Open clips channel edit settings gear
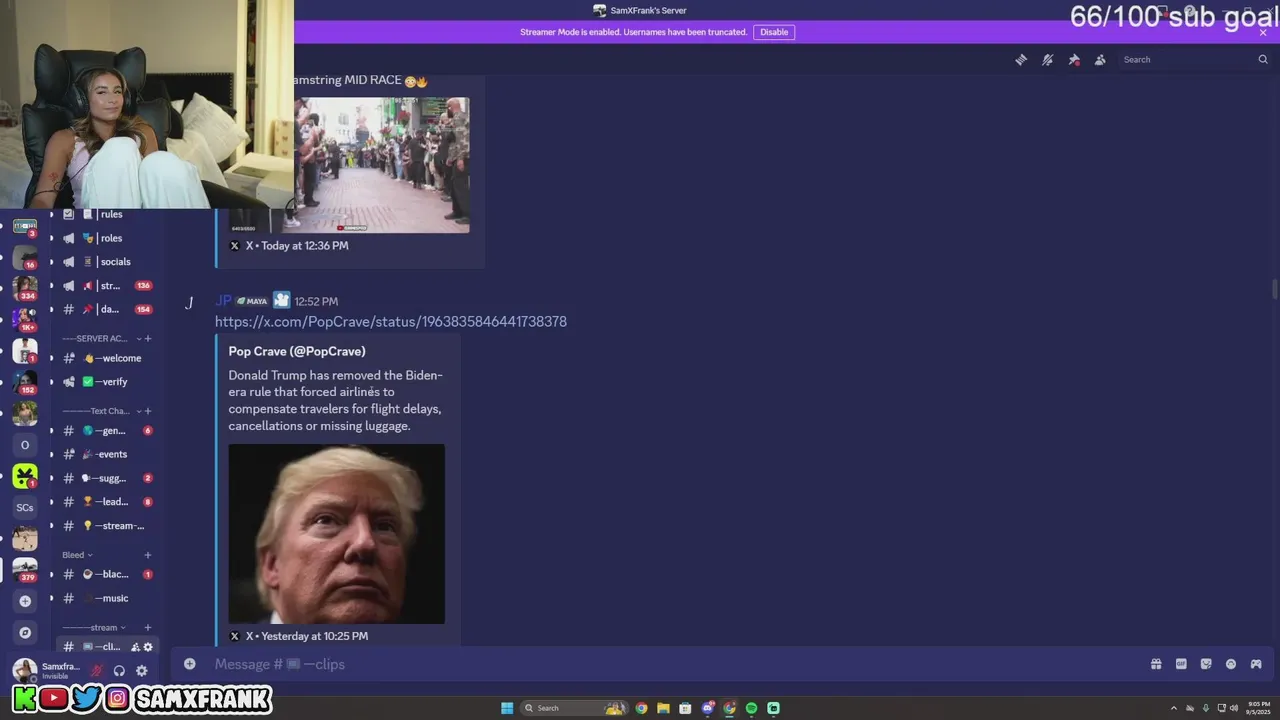Screen dimensions: 1280x720 pyautogui.click(x=148, y=647)
